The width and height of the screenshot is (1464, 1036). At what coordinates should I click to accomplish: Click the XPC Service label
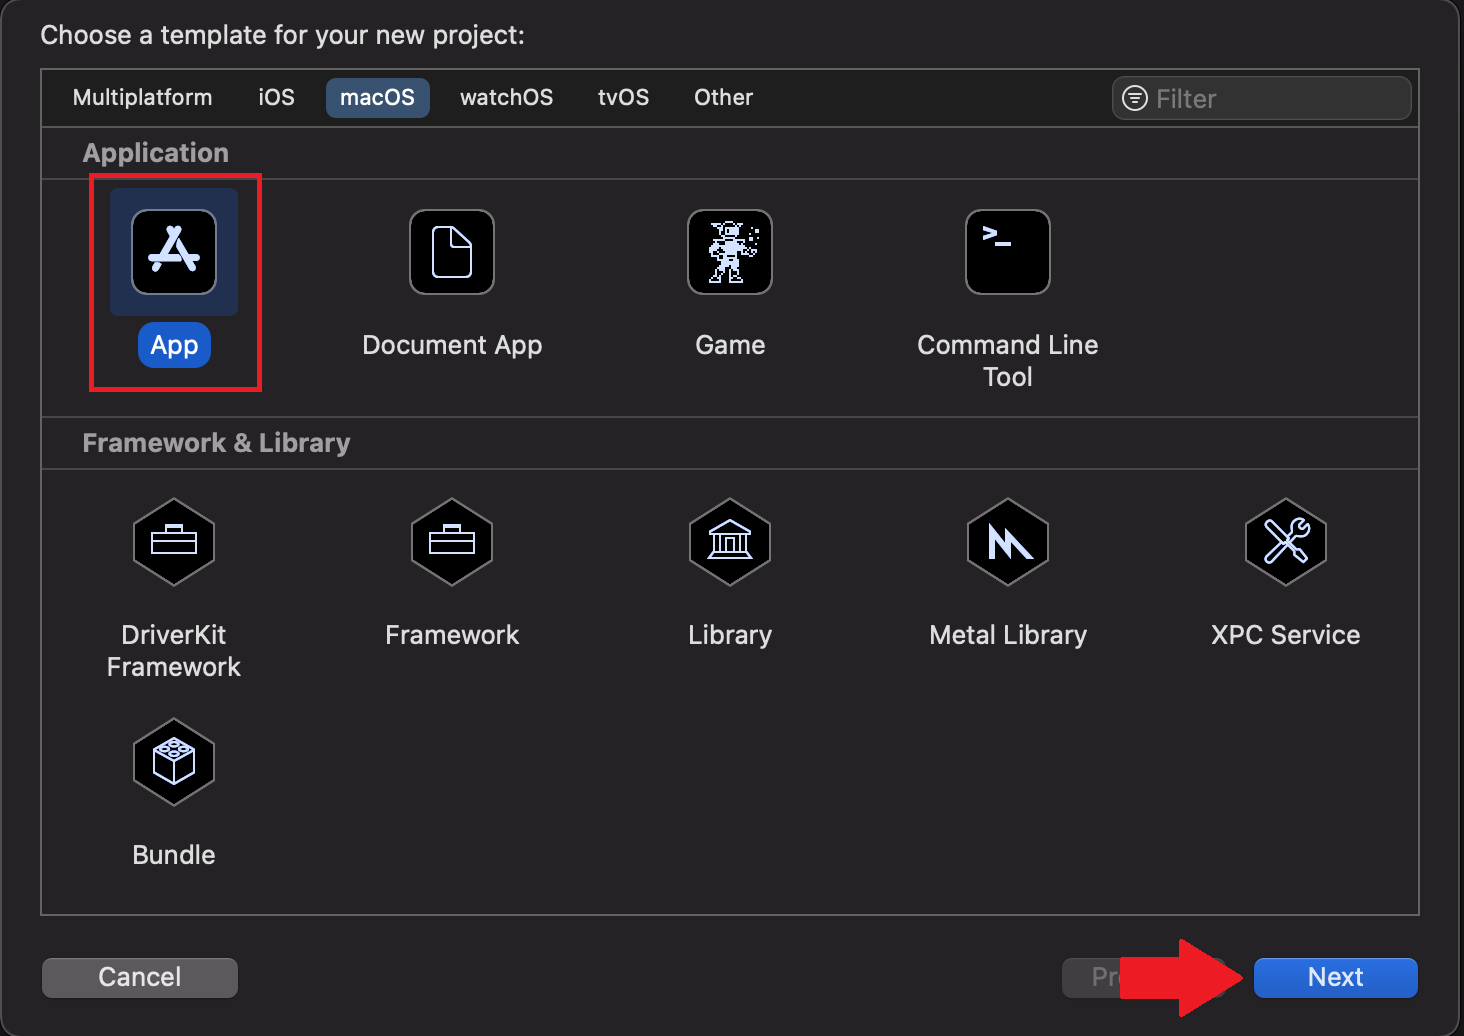(x=1286, y=635)
